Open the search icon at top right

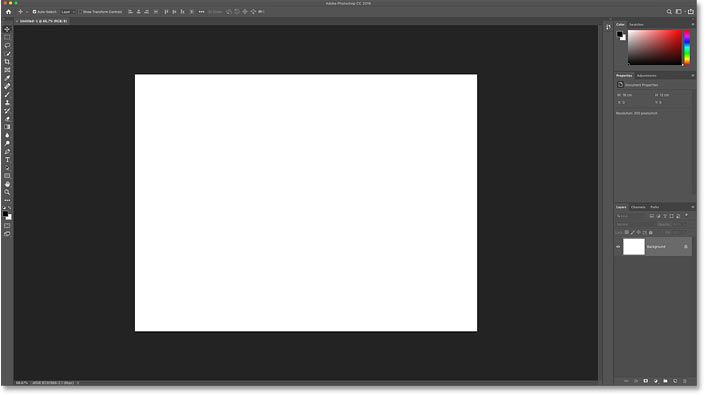669,12
